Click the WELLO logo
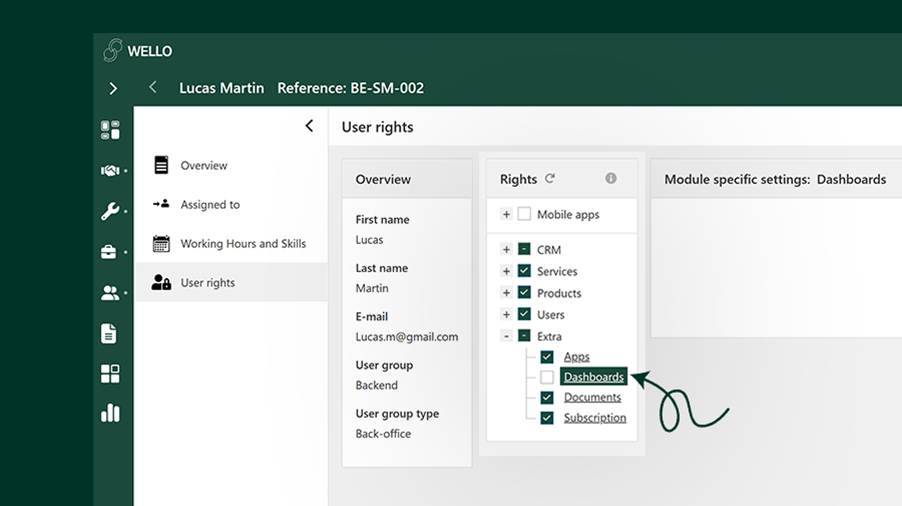Viewport: 902px width, 506px height. [x=138, y=51]
